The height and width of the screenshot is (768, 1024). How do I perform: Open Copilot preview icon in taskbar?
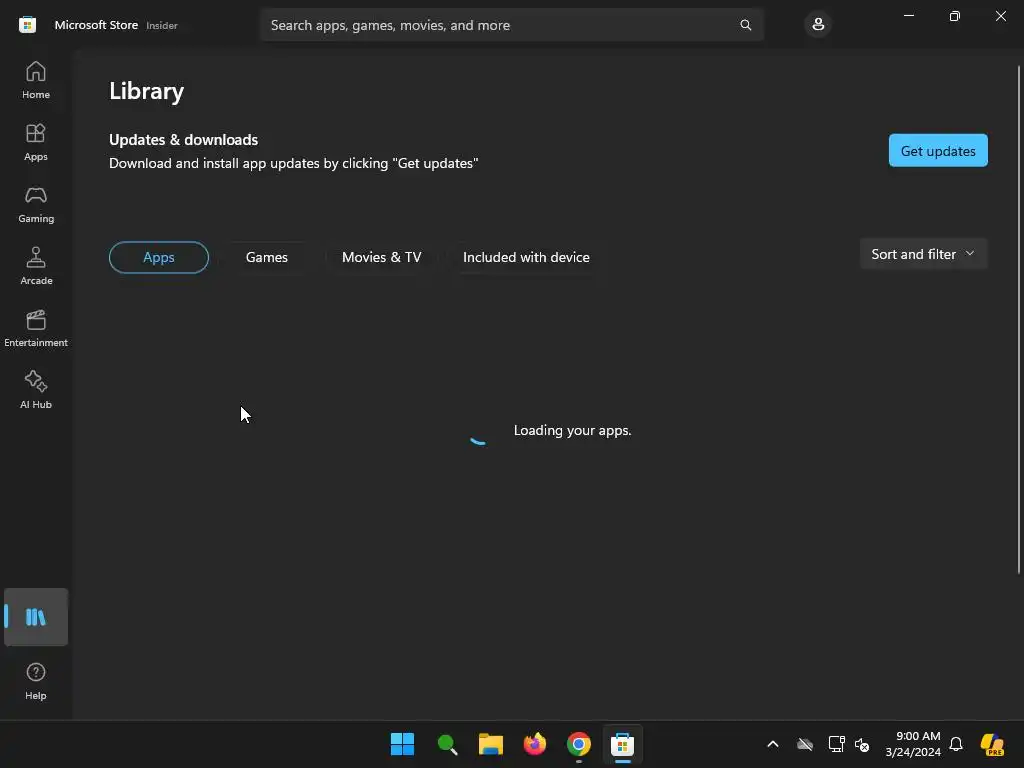[x=993, y=744]
